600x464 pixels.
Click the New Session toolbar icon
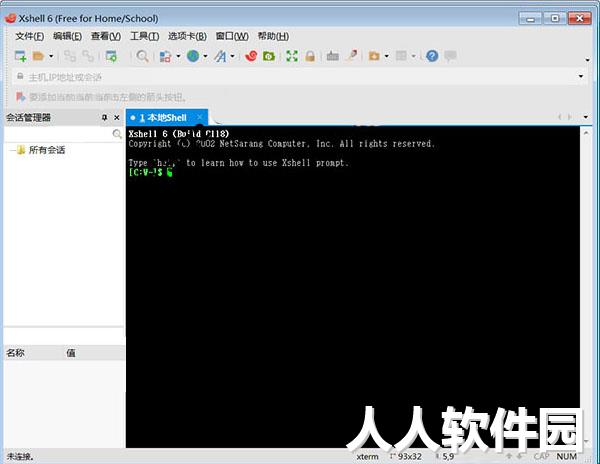pyautogui.click(x=20, y=56)
